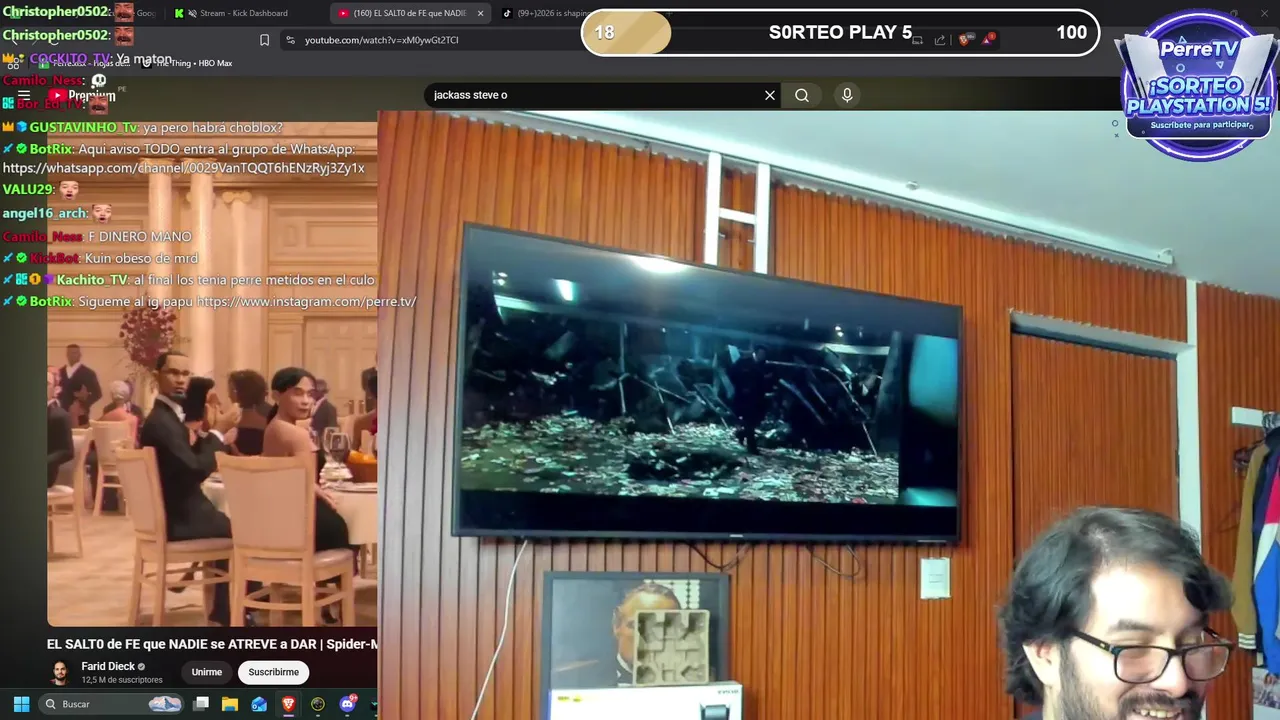Click the Unirme join button
This screenshot has height=720, width=1280.
click(x=207, y=672)
